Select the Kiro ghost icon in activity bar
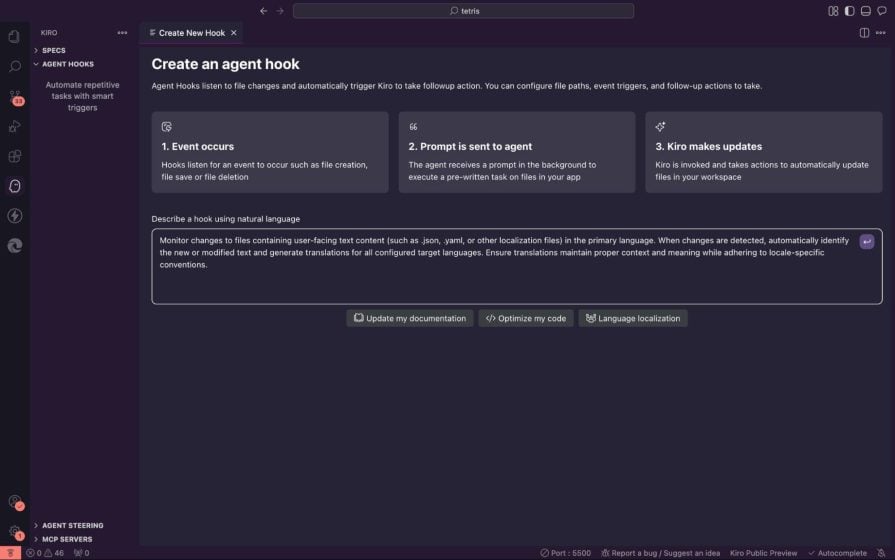The width and height of the screenshot is (895, 560). coord(14,186)
